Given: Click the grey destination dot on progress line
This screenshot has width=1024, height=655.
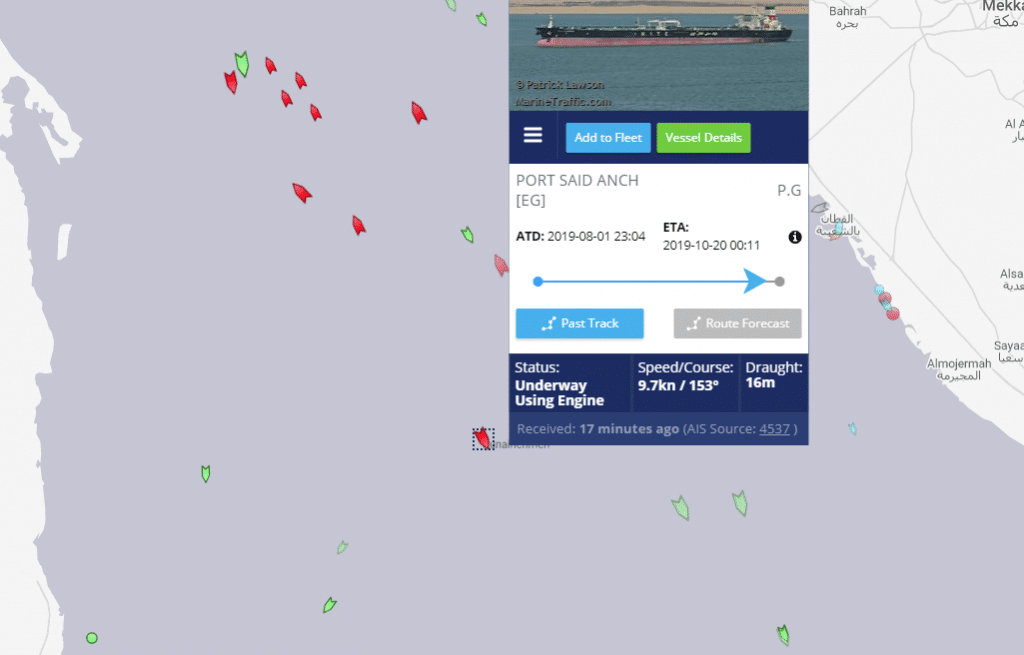Looking at the screenshot, I should 779,281.
